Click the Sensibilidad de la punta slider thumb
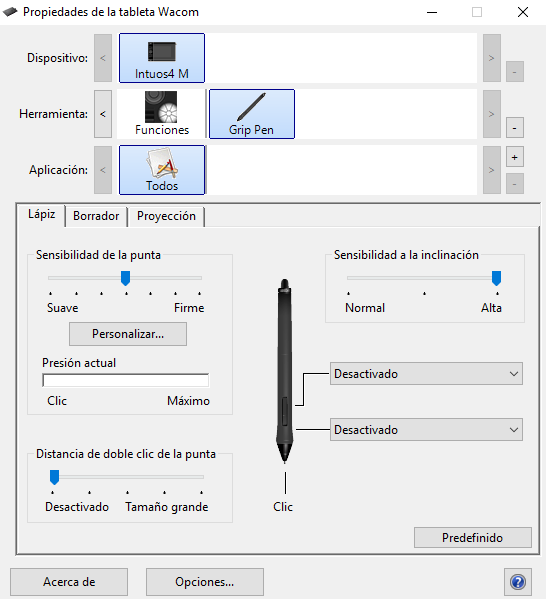 (125, 278)
